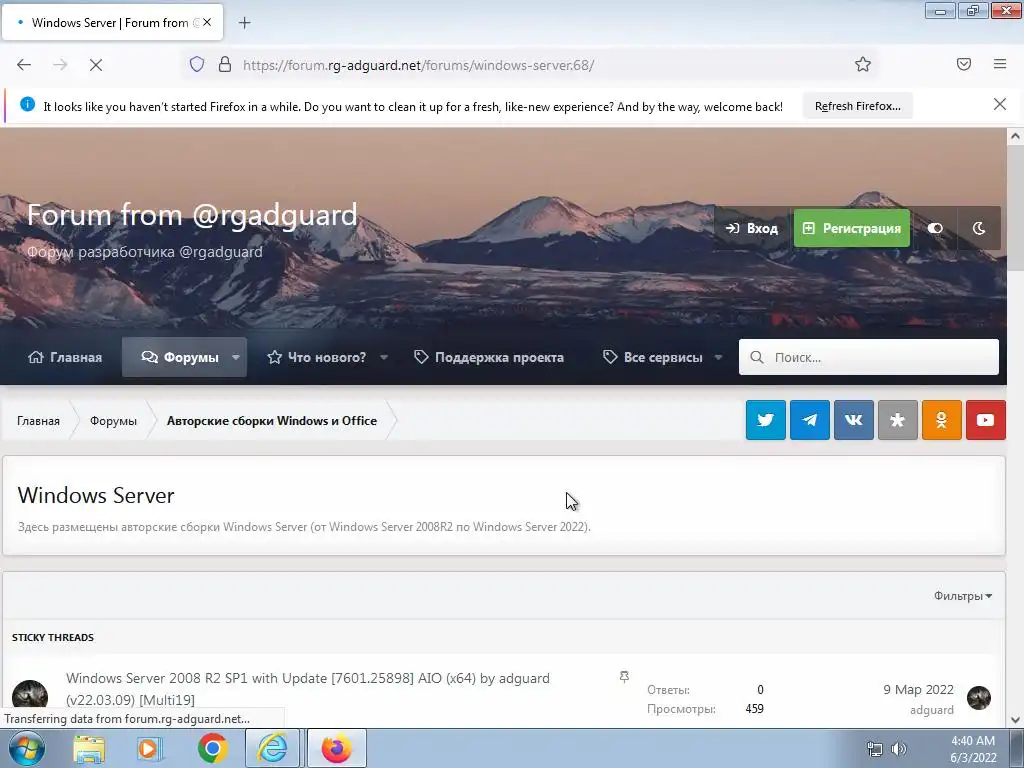
Task: Go back to the previous page
Action: click(x=24, y=65)
